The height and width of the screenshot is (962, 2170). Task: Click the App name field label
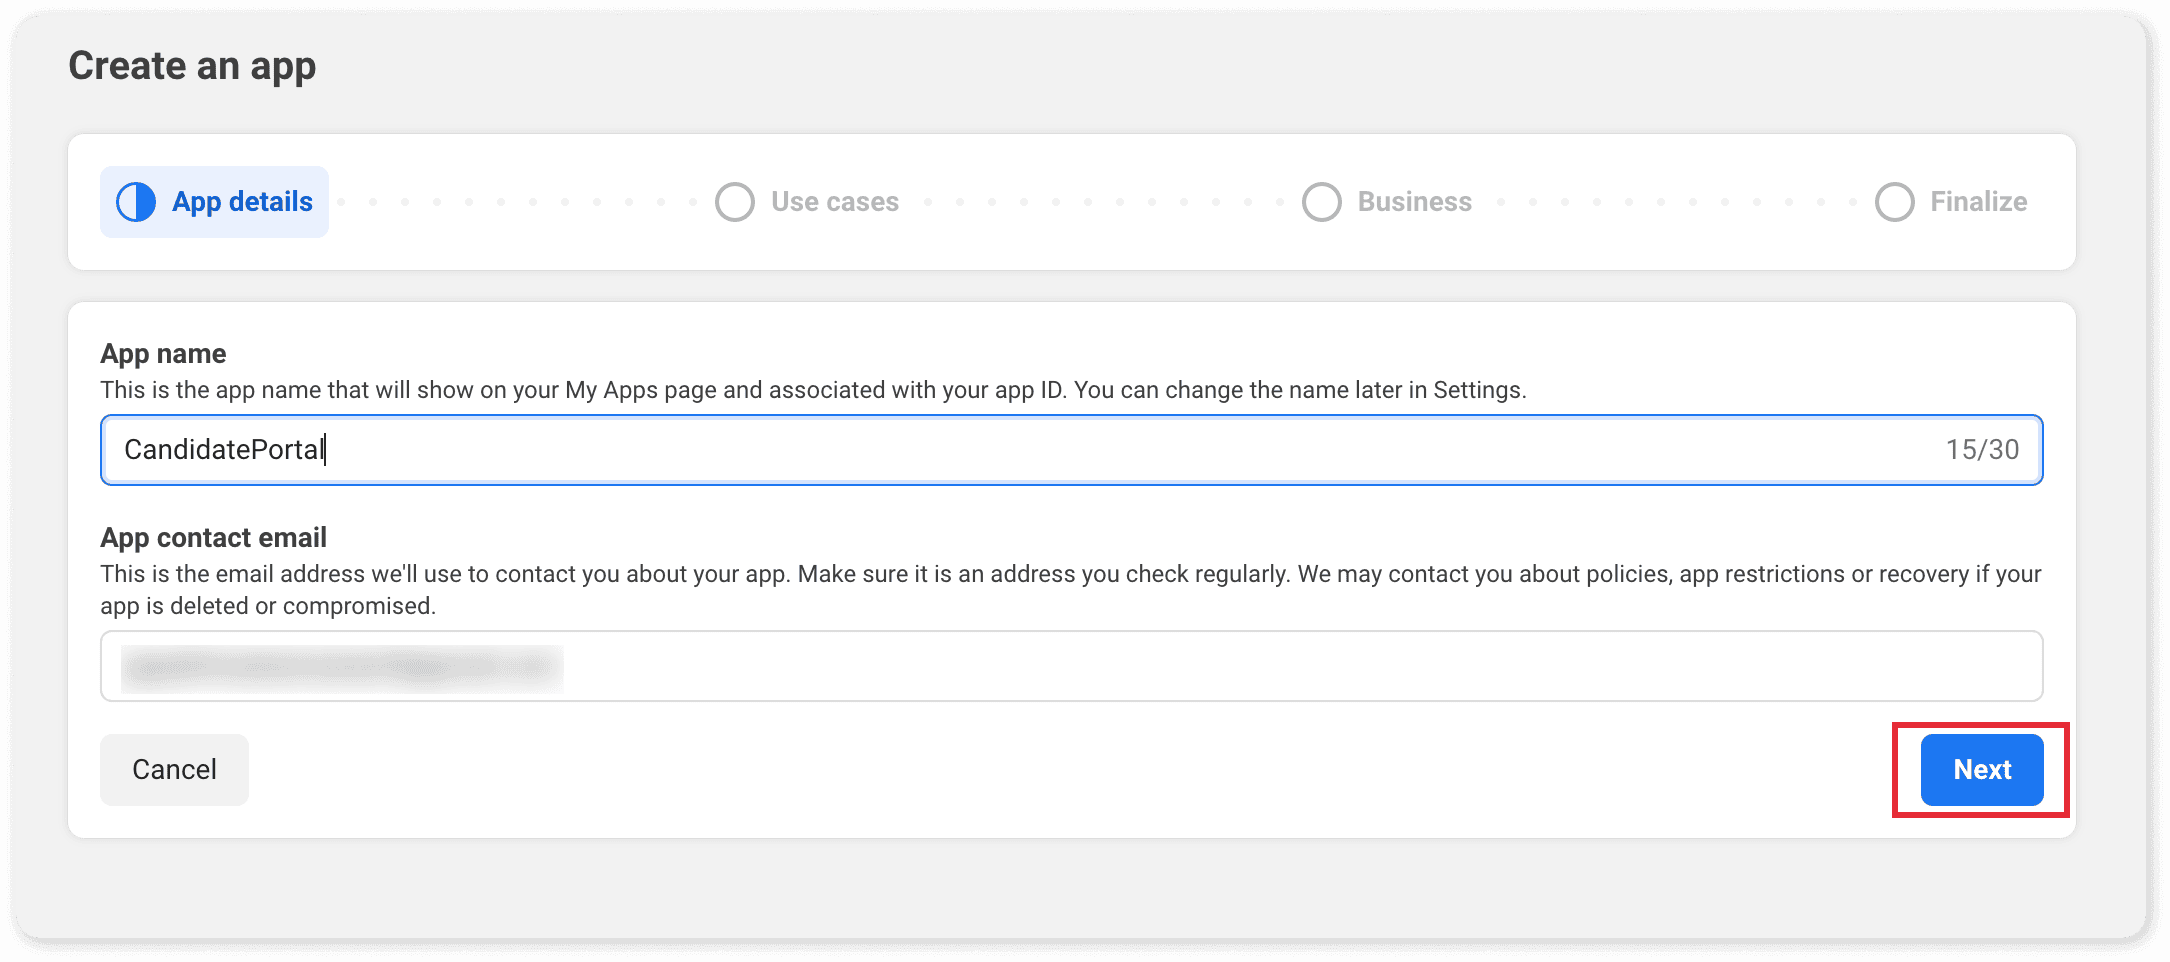163,354
